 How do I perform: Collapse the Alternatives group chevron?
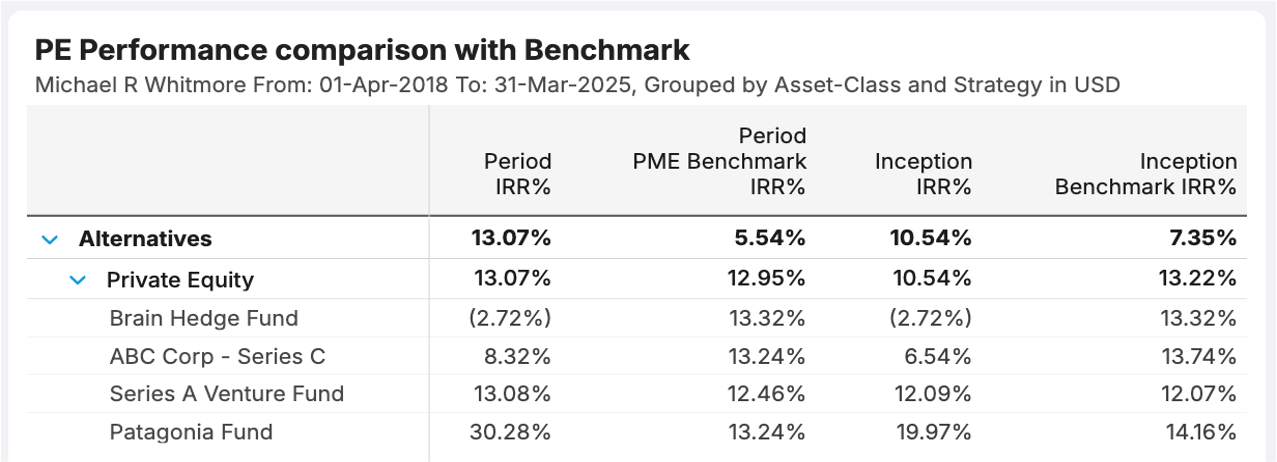48,239
